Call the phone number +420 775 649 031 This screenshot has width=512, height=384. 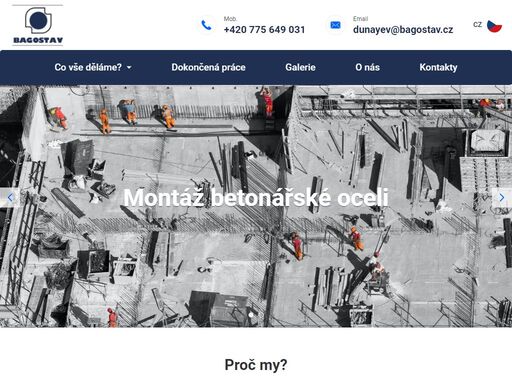coord(264,30)
